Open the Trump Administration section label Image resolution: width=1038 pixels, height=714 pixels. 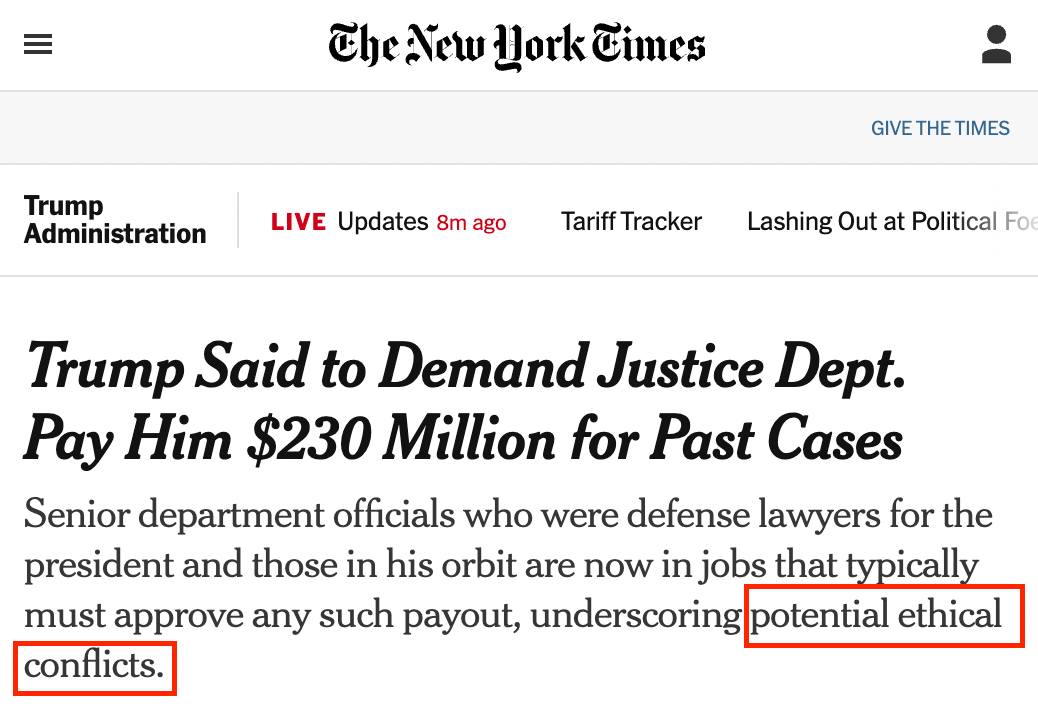(114, 220)
